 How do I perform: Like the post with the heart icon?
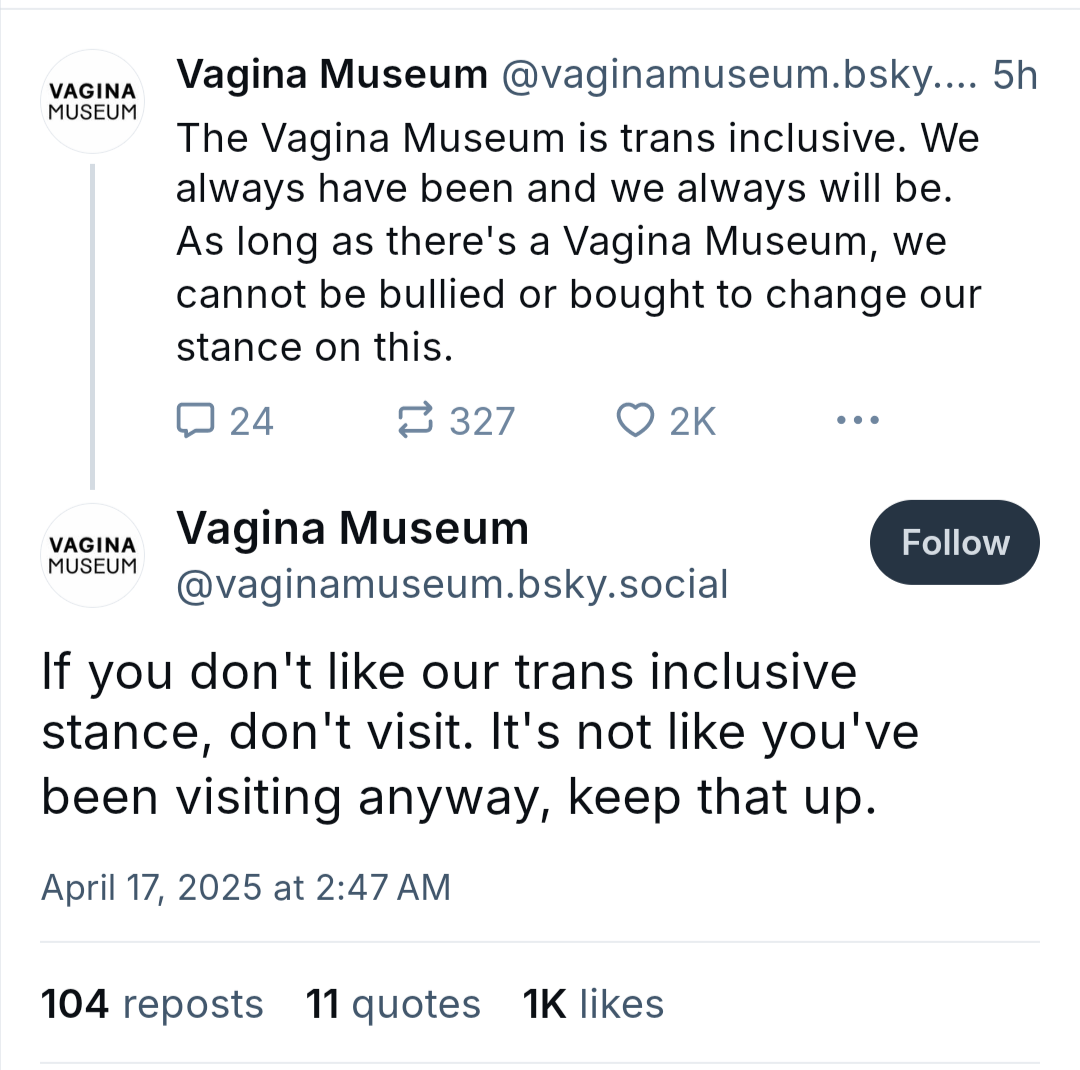[635, 420]
